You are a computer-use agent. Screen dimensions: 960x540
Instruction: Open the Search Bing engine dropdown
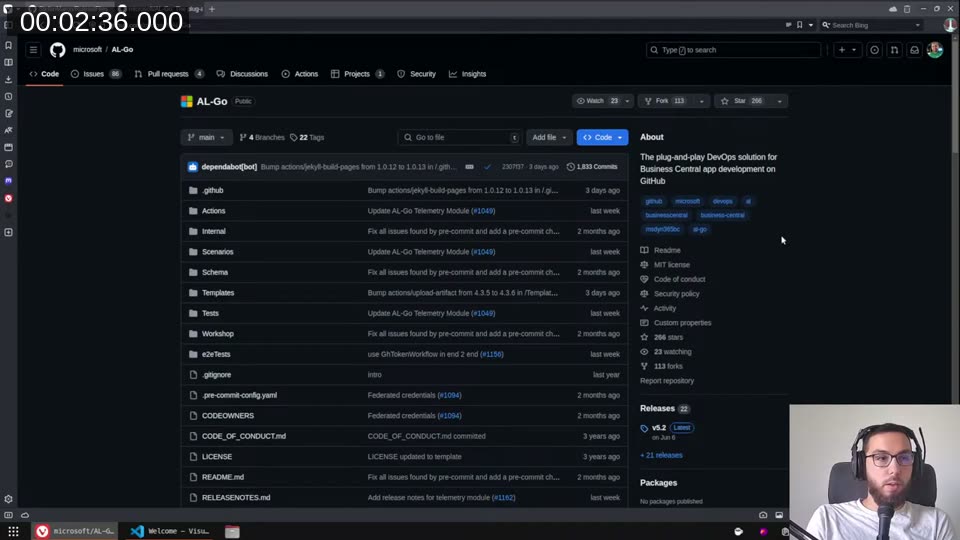pos(918,25)
